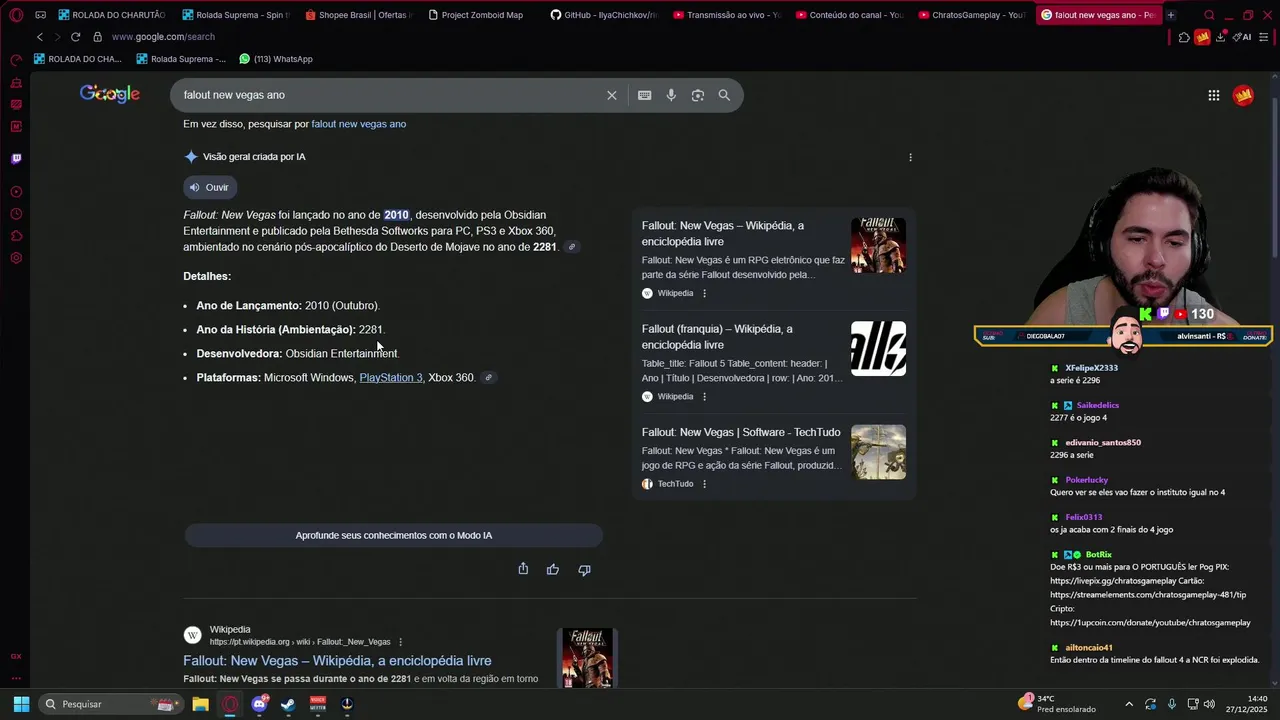Open Steam from the taskbar
The width and height of the screenshot is (1280, 720).
coord(288,704)
